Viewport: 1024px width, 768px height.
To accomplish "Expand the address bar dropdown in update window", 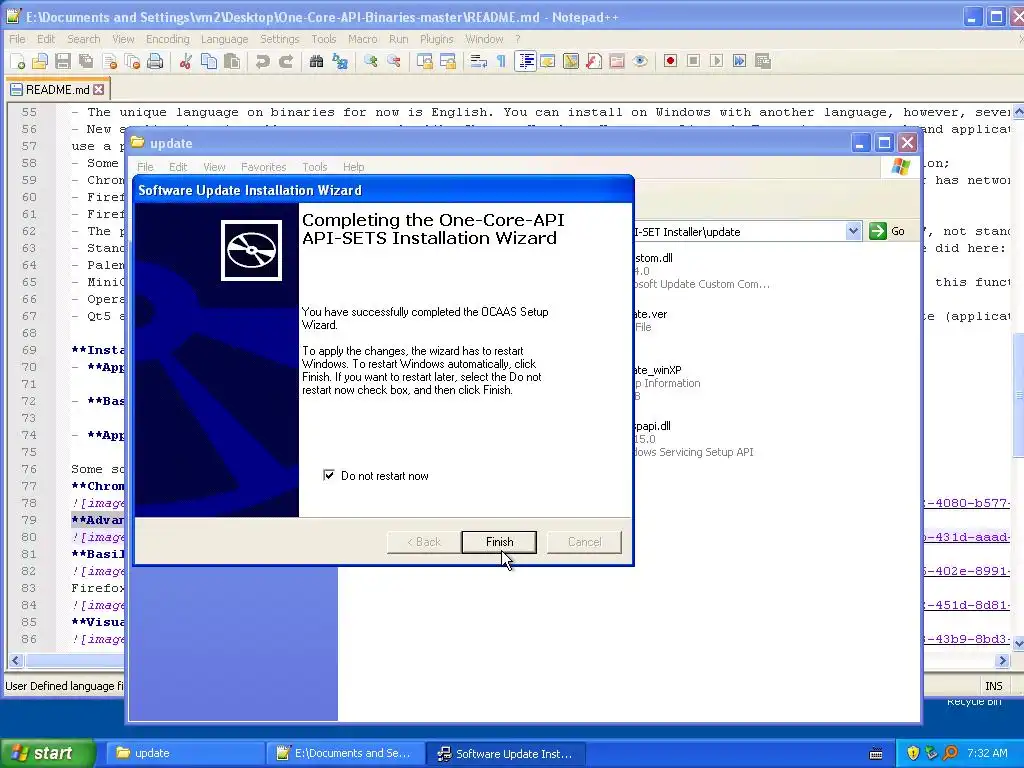I will (853, 231).
